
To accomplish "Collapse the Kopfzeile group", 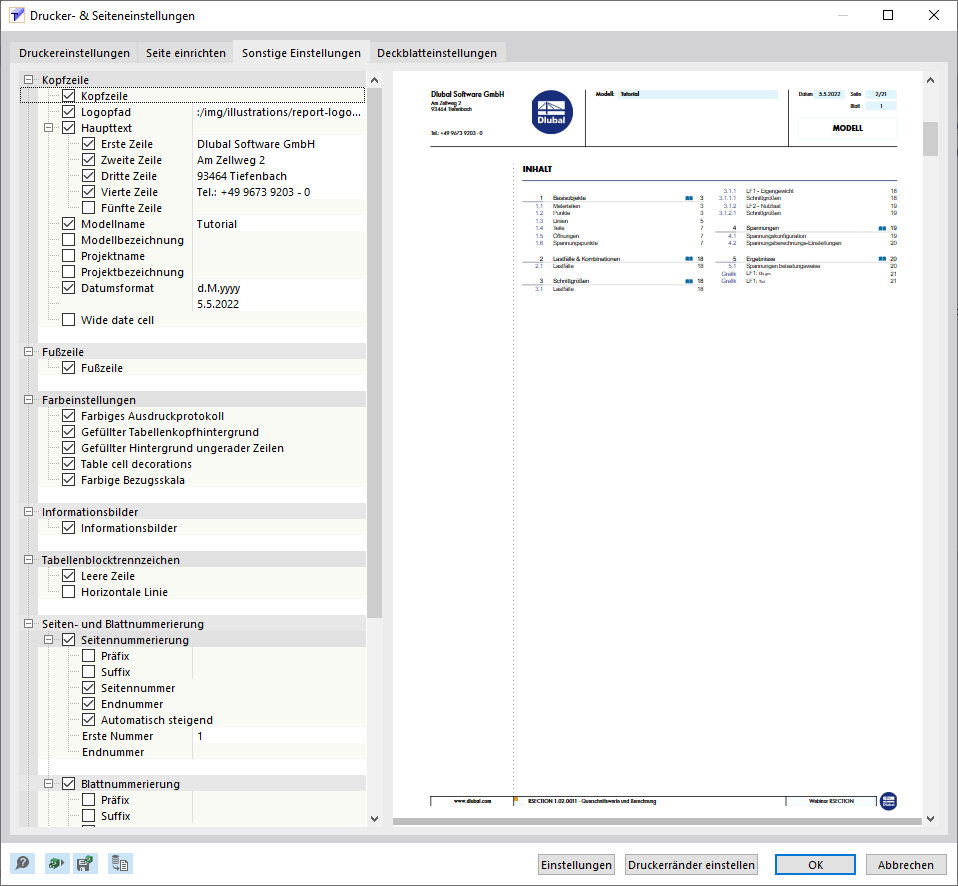I will click(28, 79).
